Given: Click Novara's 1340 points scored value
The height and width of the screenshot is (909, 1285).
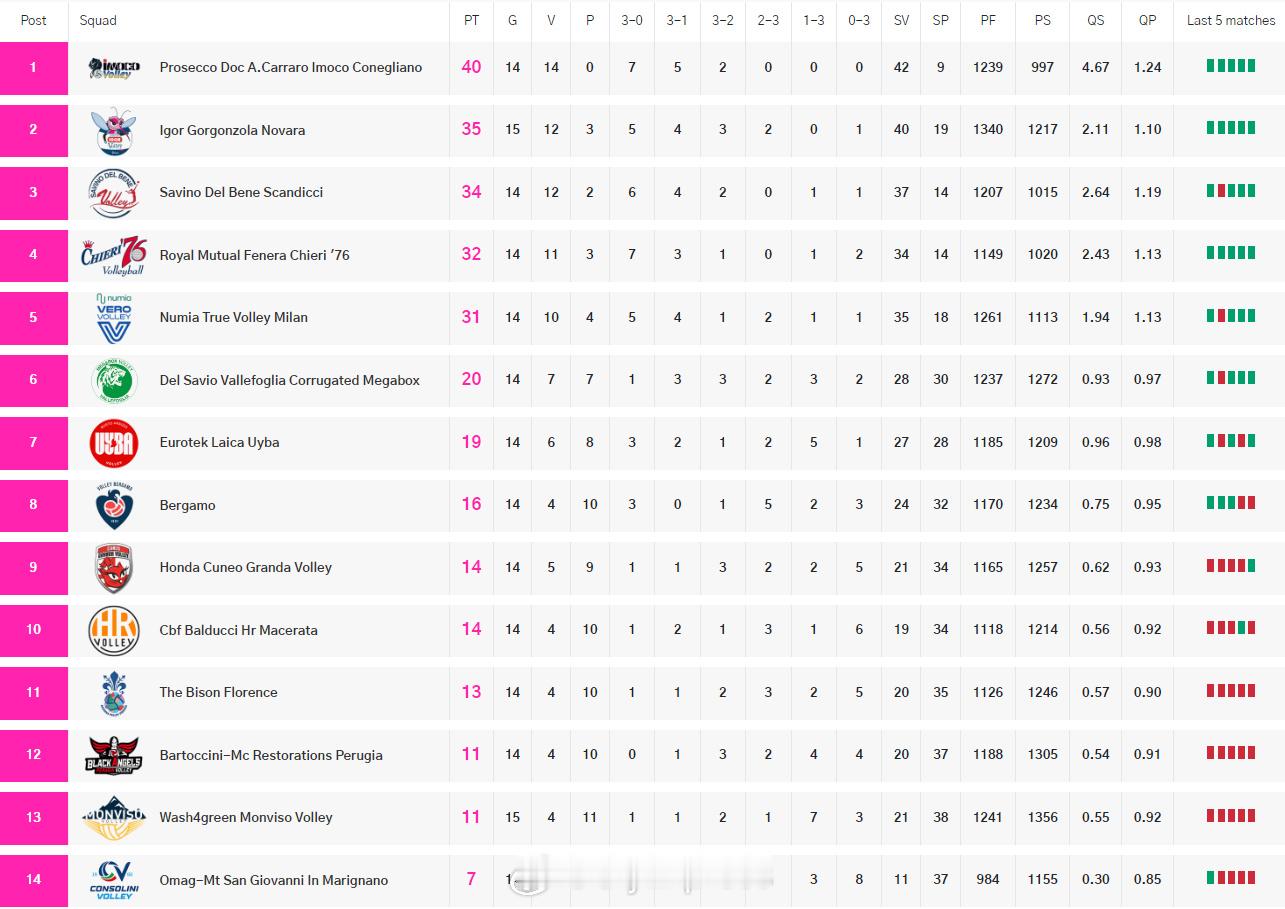Looking at the screenshot, I should pyautogui.click(x=988, y=130).
